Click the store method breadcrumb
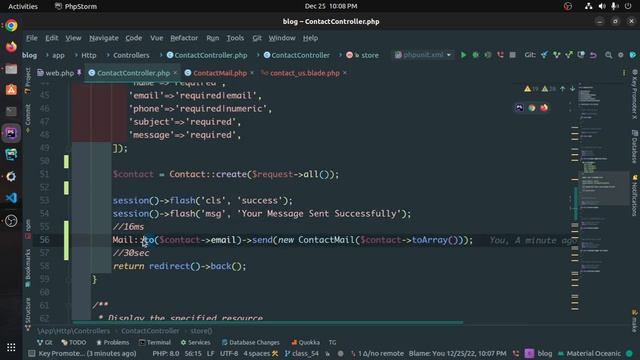 pos(363,55)
